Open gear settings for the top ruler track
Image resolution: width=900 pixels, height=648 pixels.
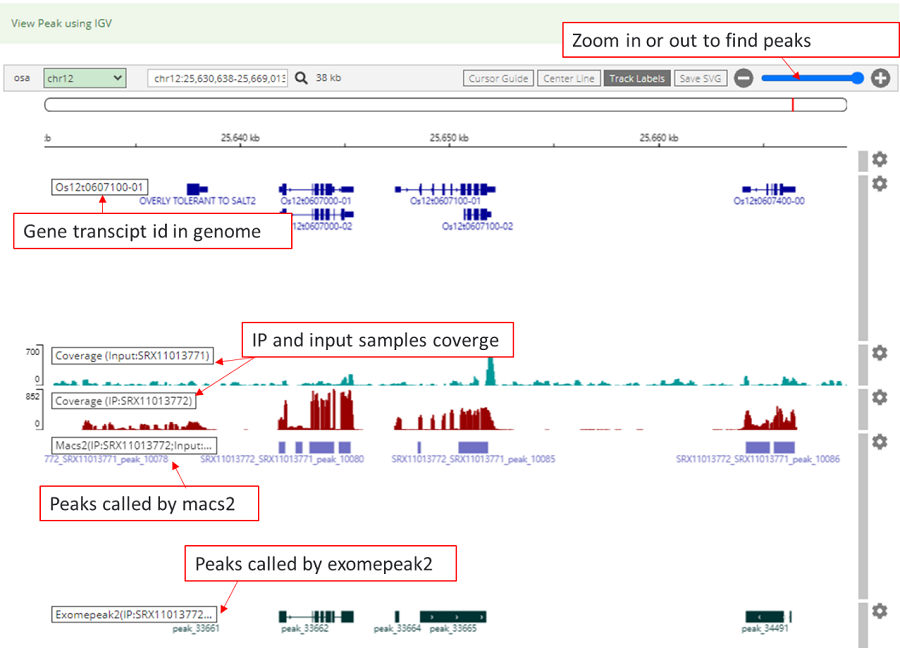point(879,159)
